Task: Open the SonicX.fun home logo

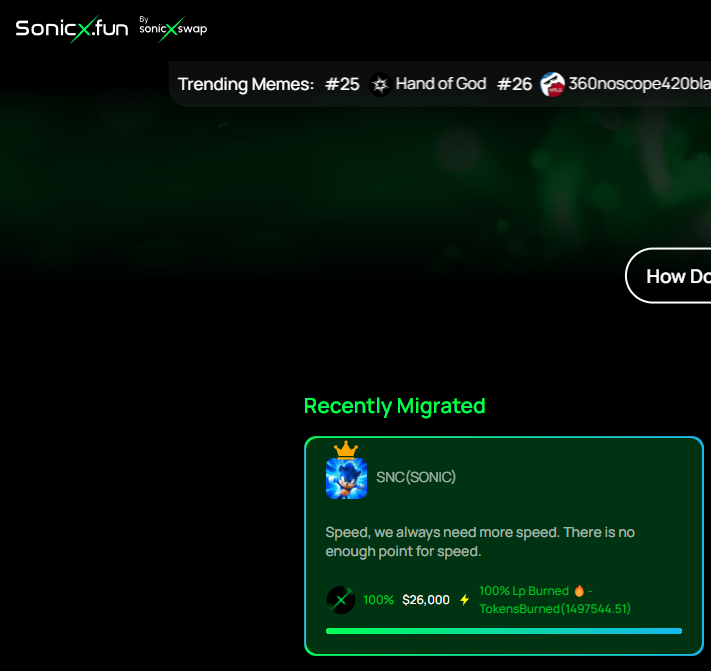Action: coord(72,29)
